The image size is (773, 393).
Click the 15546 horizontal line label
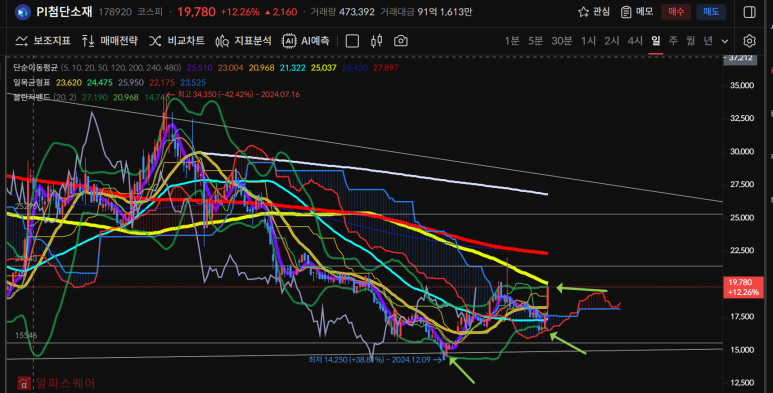point(26,335)
